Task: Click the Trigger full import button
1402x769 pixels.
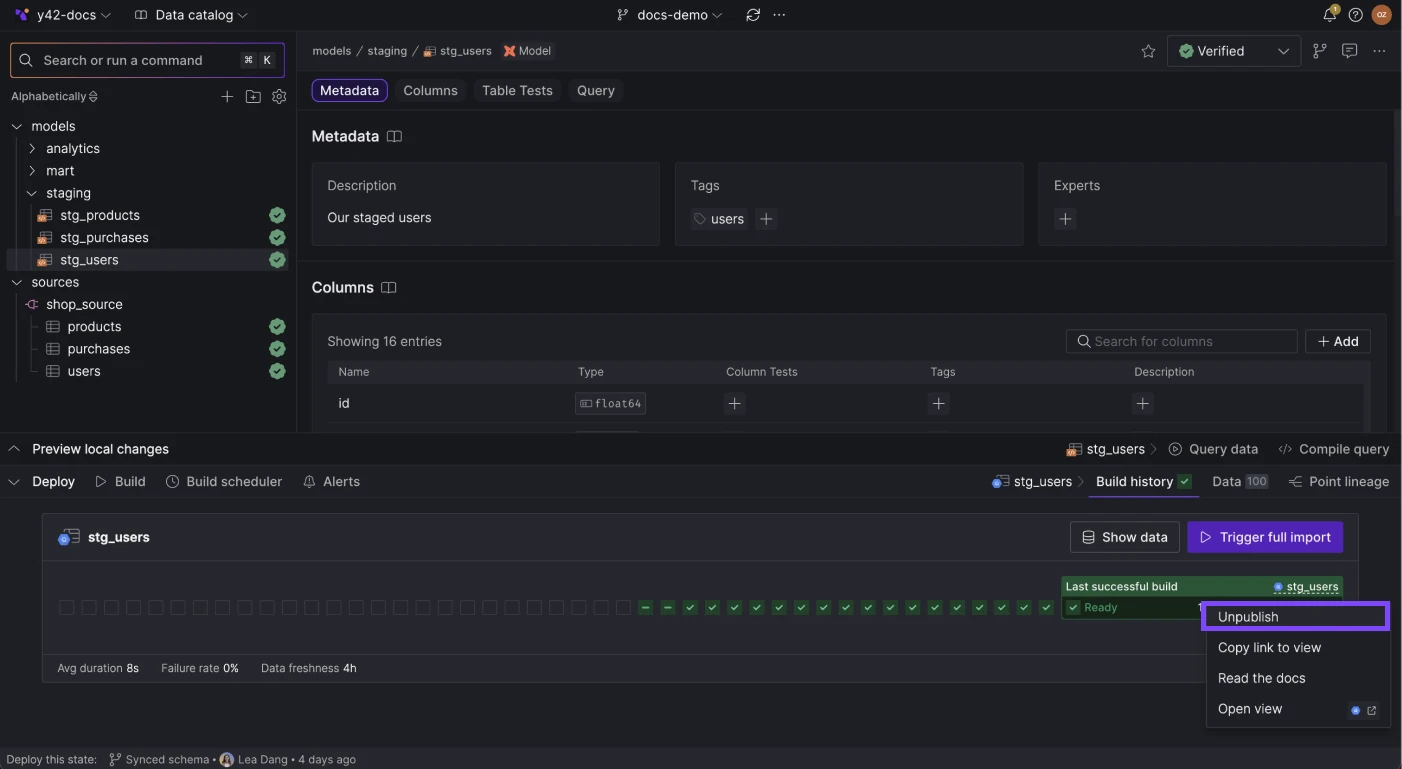Action: (x=1265, y=537)
